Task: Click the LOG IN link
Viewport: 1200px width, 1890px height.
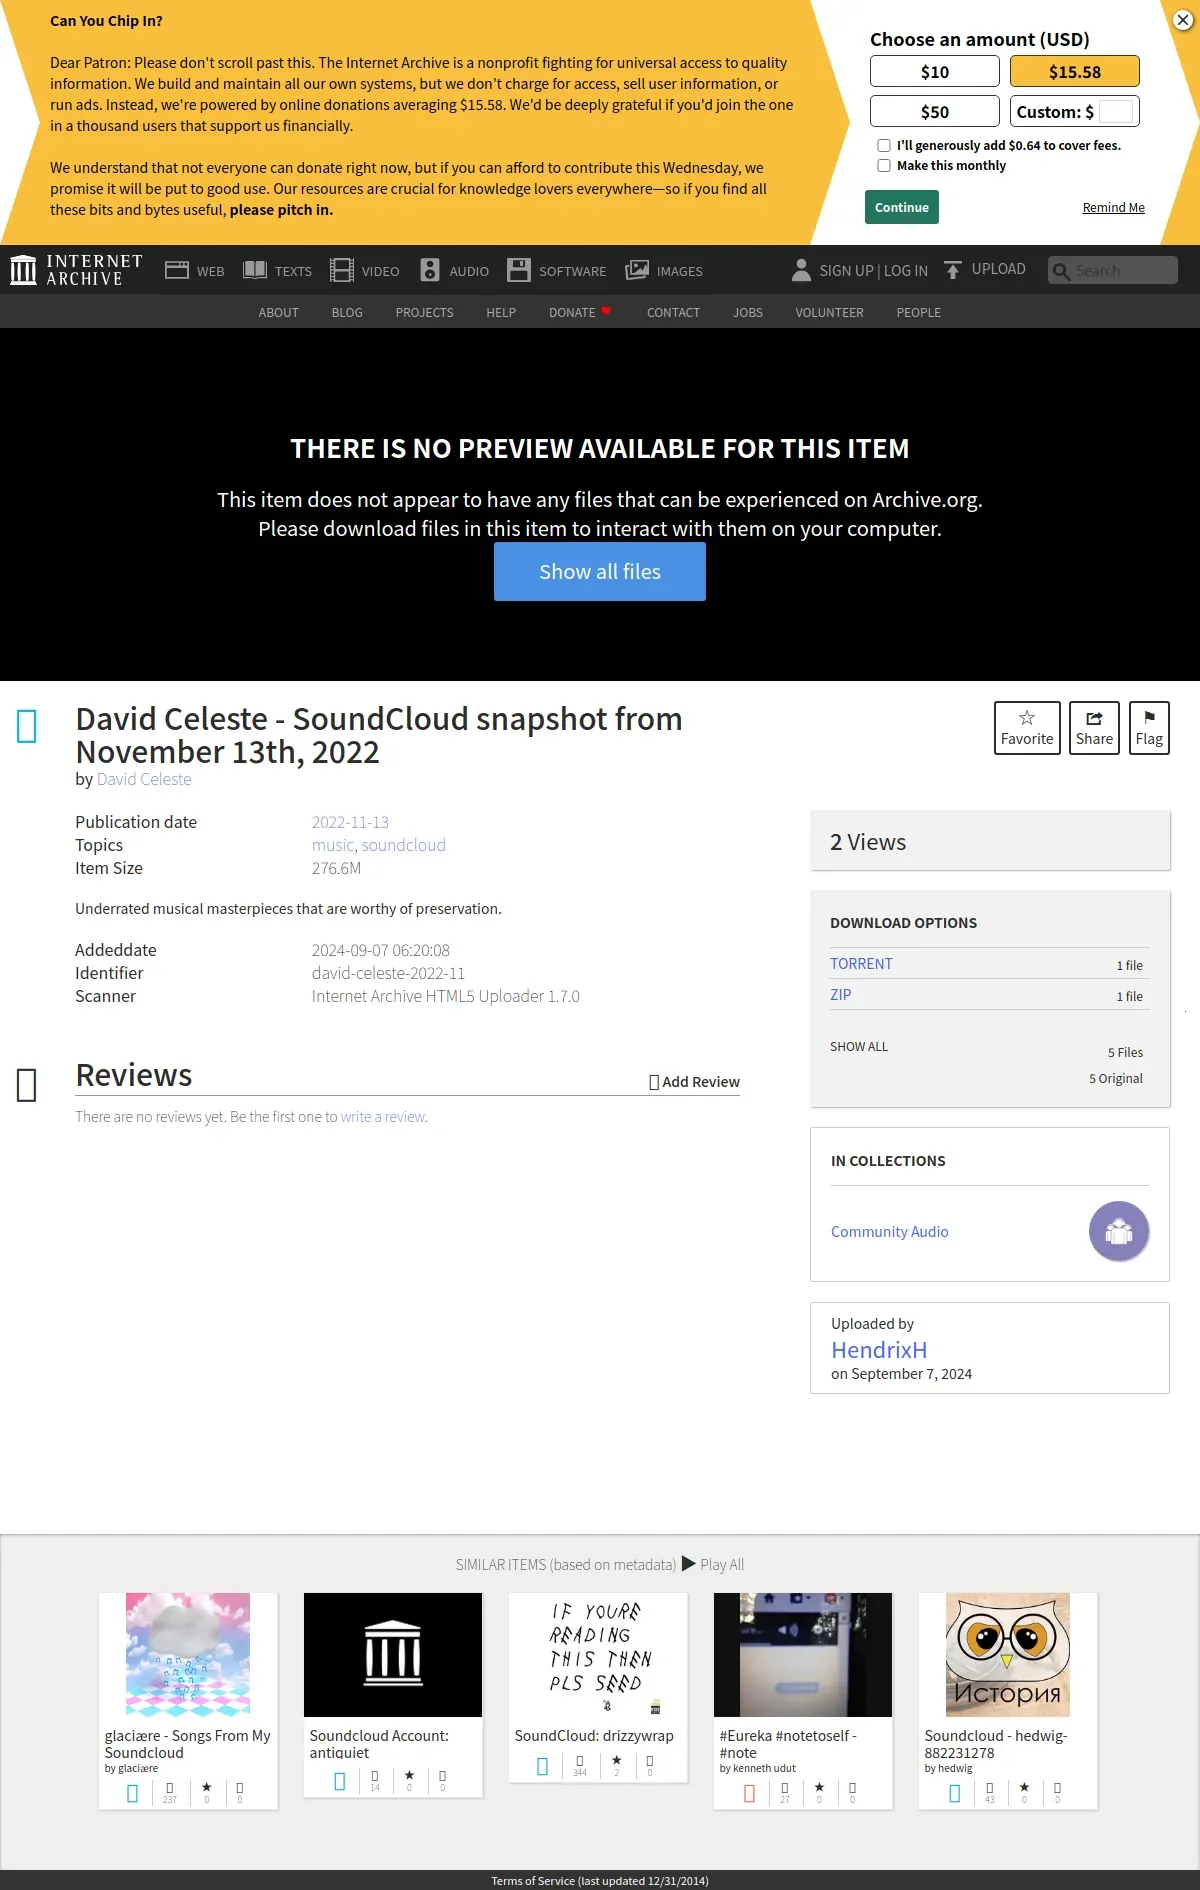Action: (x=906, y=270)
